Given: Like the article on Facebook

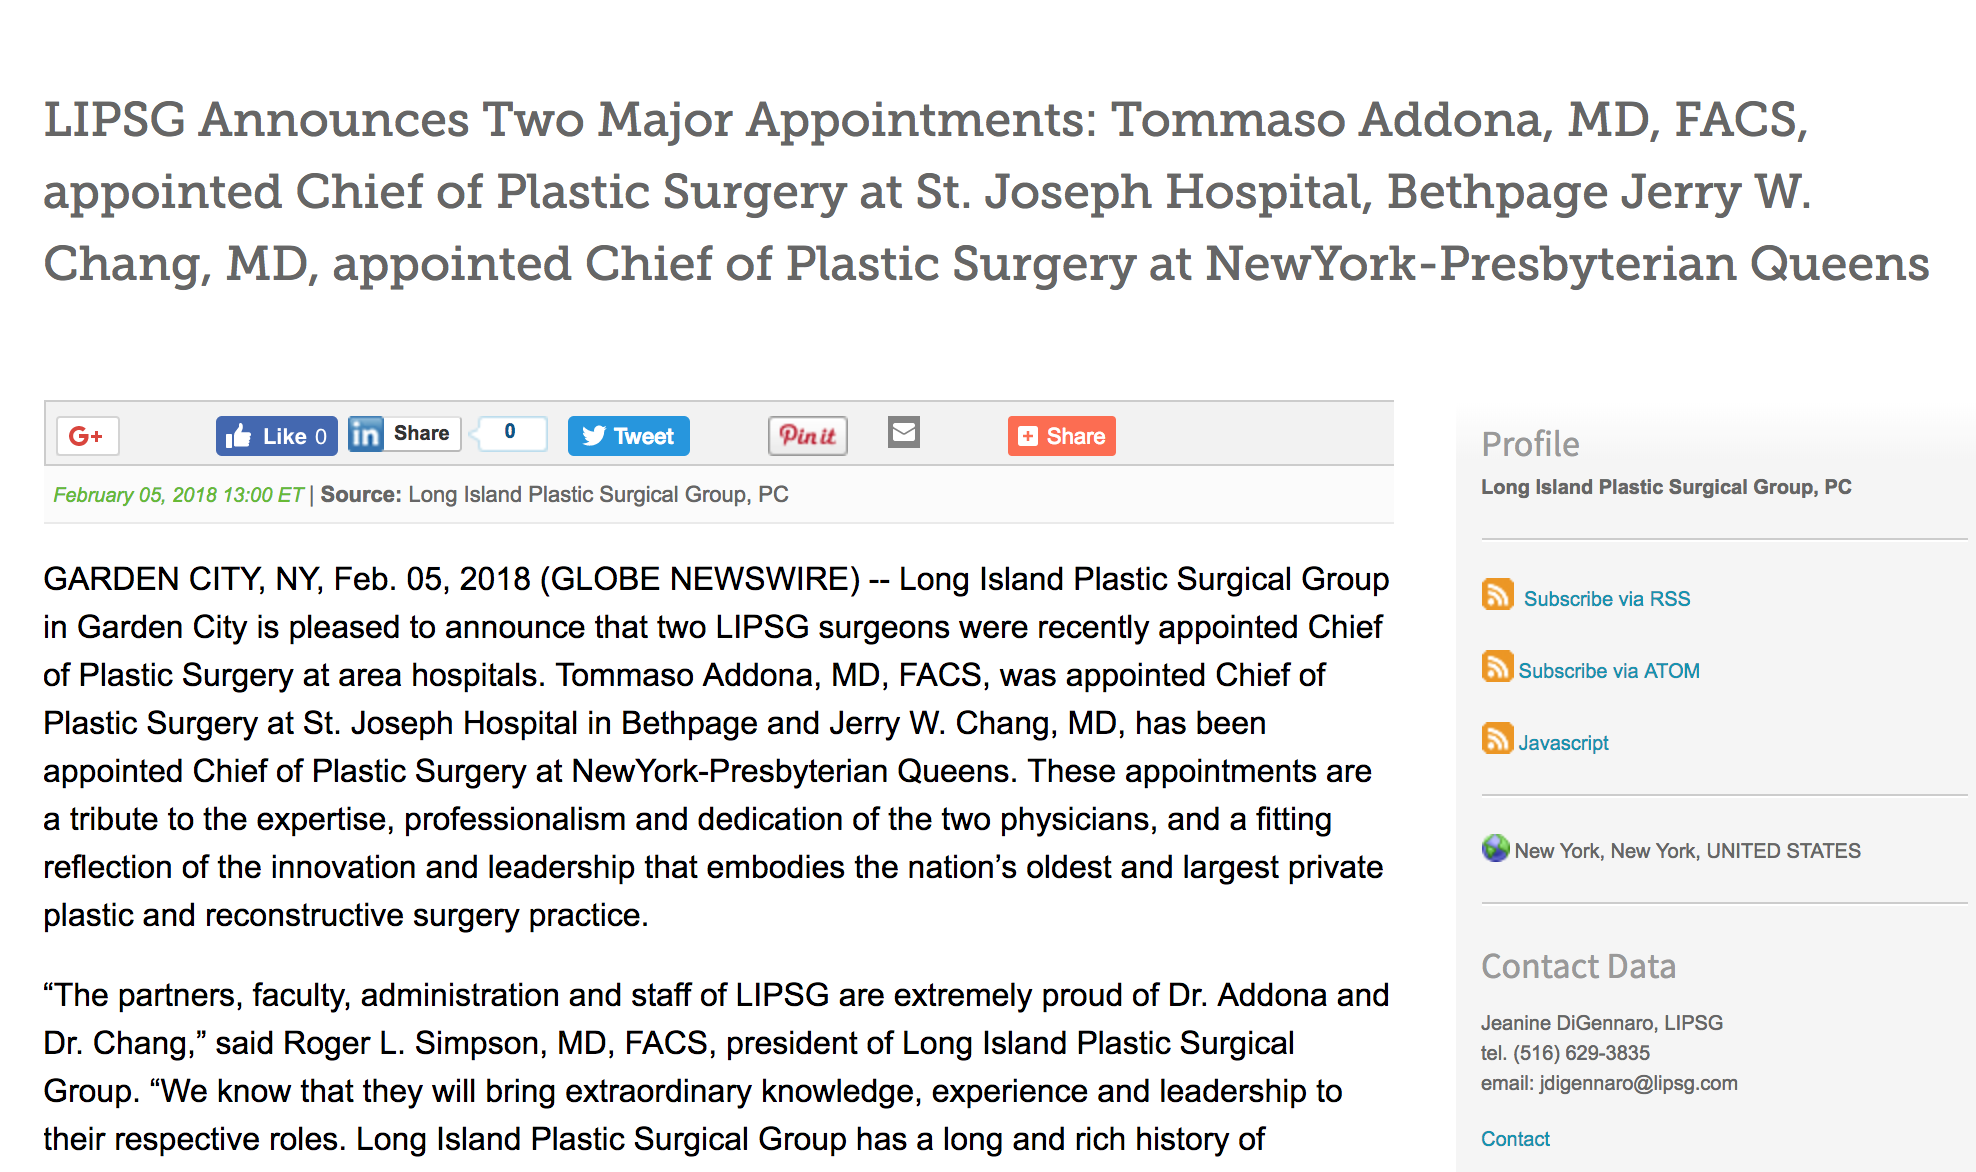Looking at the screenshot, I should click(x=276, y=436).
